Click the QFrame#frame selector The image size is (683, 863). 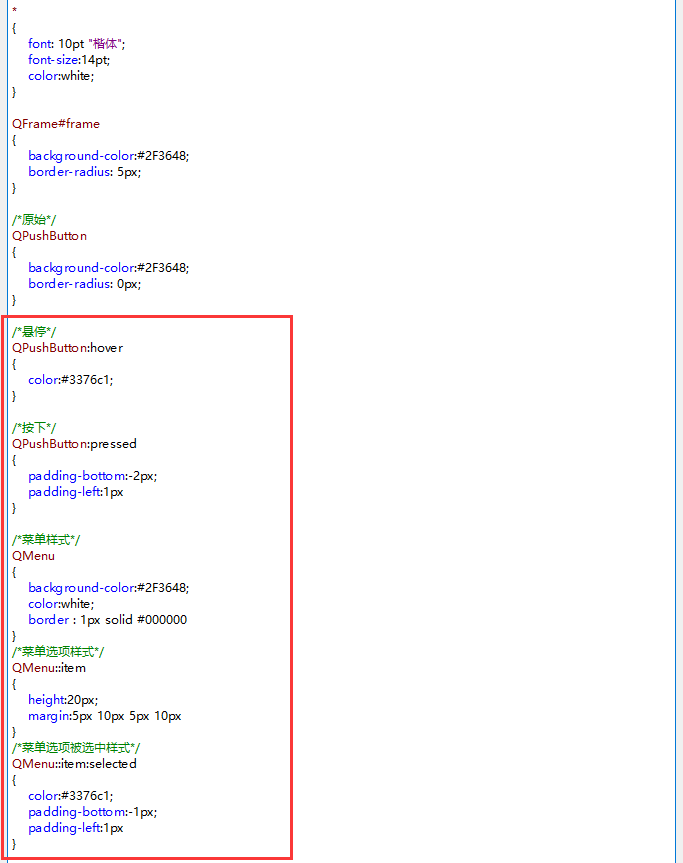[56, 124]
